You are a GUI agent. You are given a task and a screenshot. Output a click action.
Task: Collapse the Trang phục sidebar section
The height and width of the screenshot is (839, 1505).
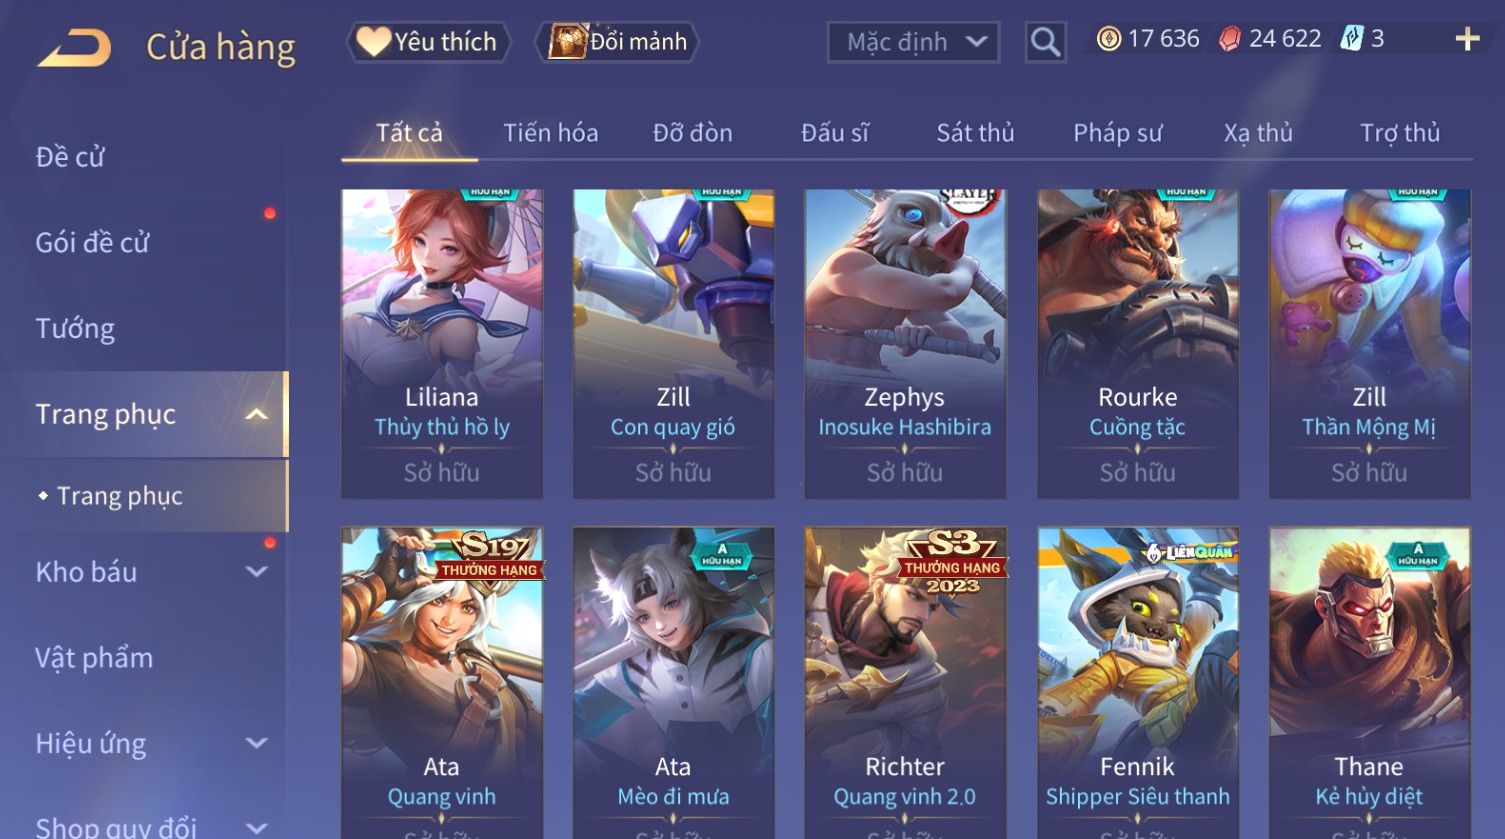[x=257, y=414]
